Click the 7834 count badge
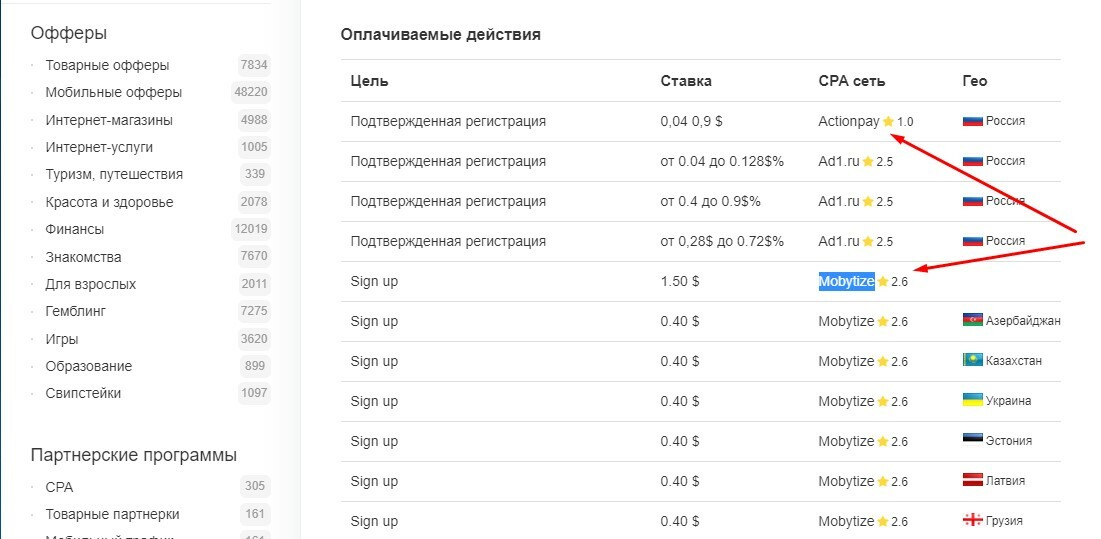The image size is (1101, 539). click(x=254, y=65)
